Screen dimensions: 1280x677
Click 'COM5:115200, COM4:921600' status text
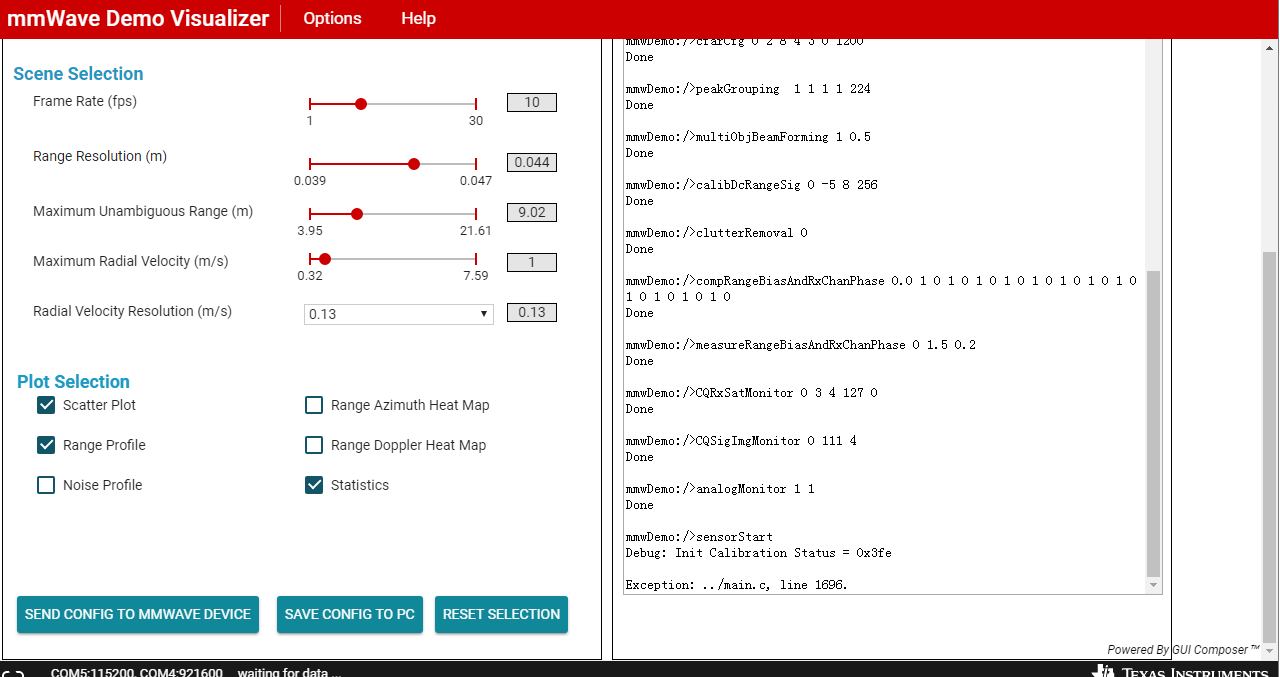(137, 672)
